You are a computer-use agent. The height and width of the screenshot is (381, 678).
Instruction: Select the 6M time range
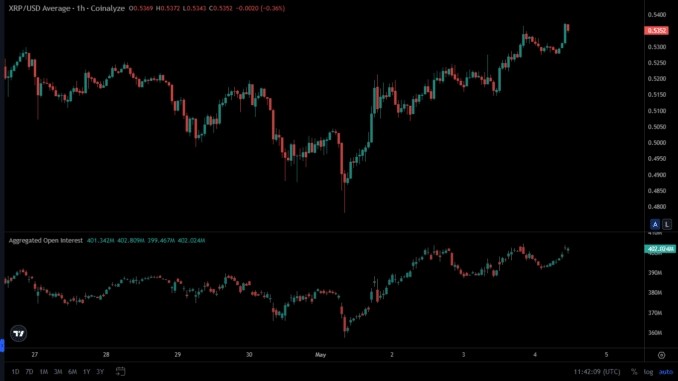point(72,371)
